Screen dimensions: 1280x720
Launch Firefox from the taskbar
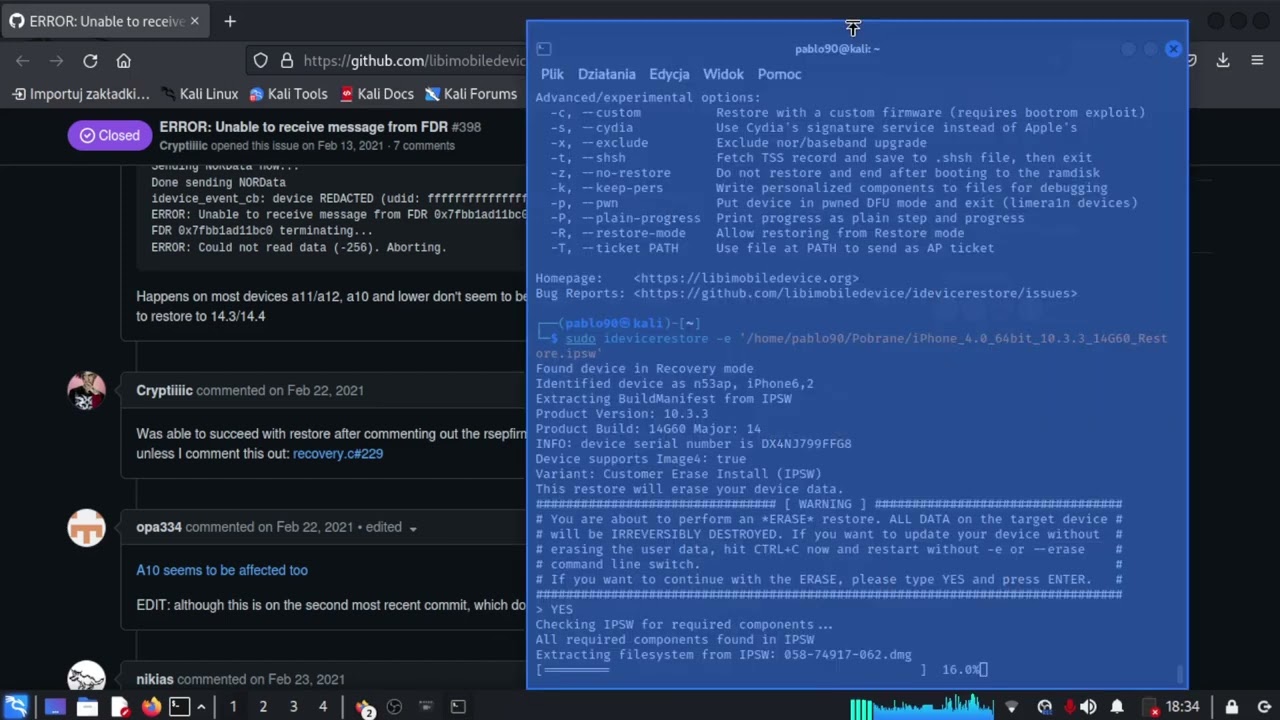(151, 707)
